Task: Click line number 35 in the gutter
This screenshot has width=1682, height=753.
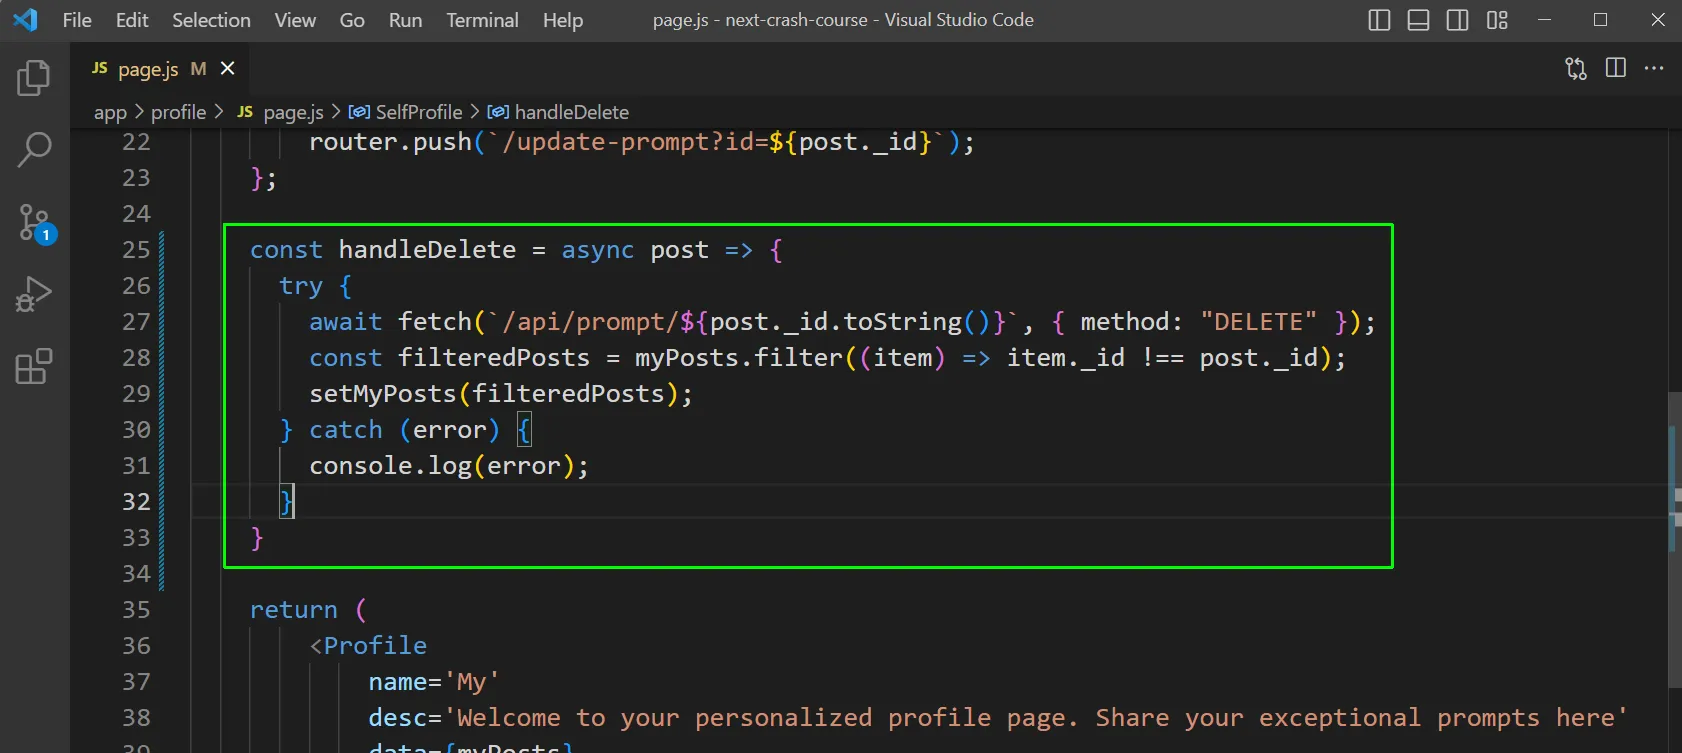Action: 136,610
